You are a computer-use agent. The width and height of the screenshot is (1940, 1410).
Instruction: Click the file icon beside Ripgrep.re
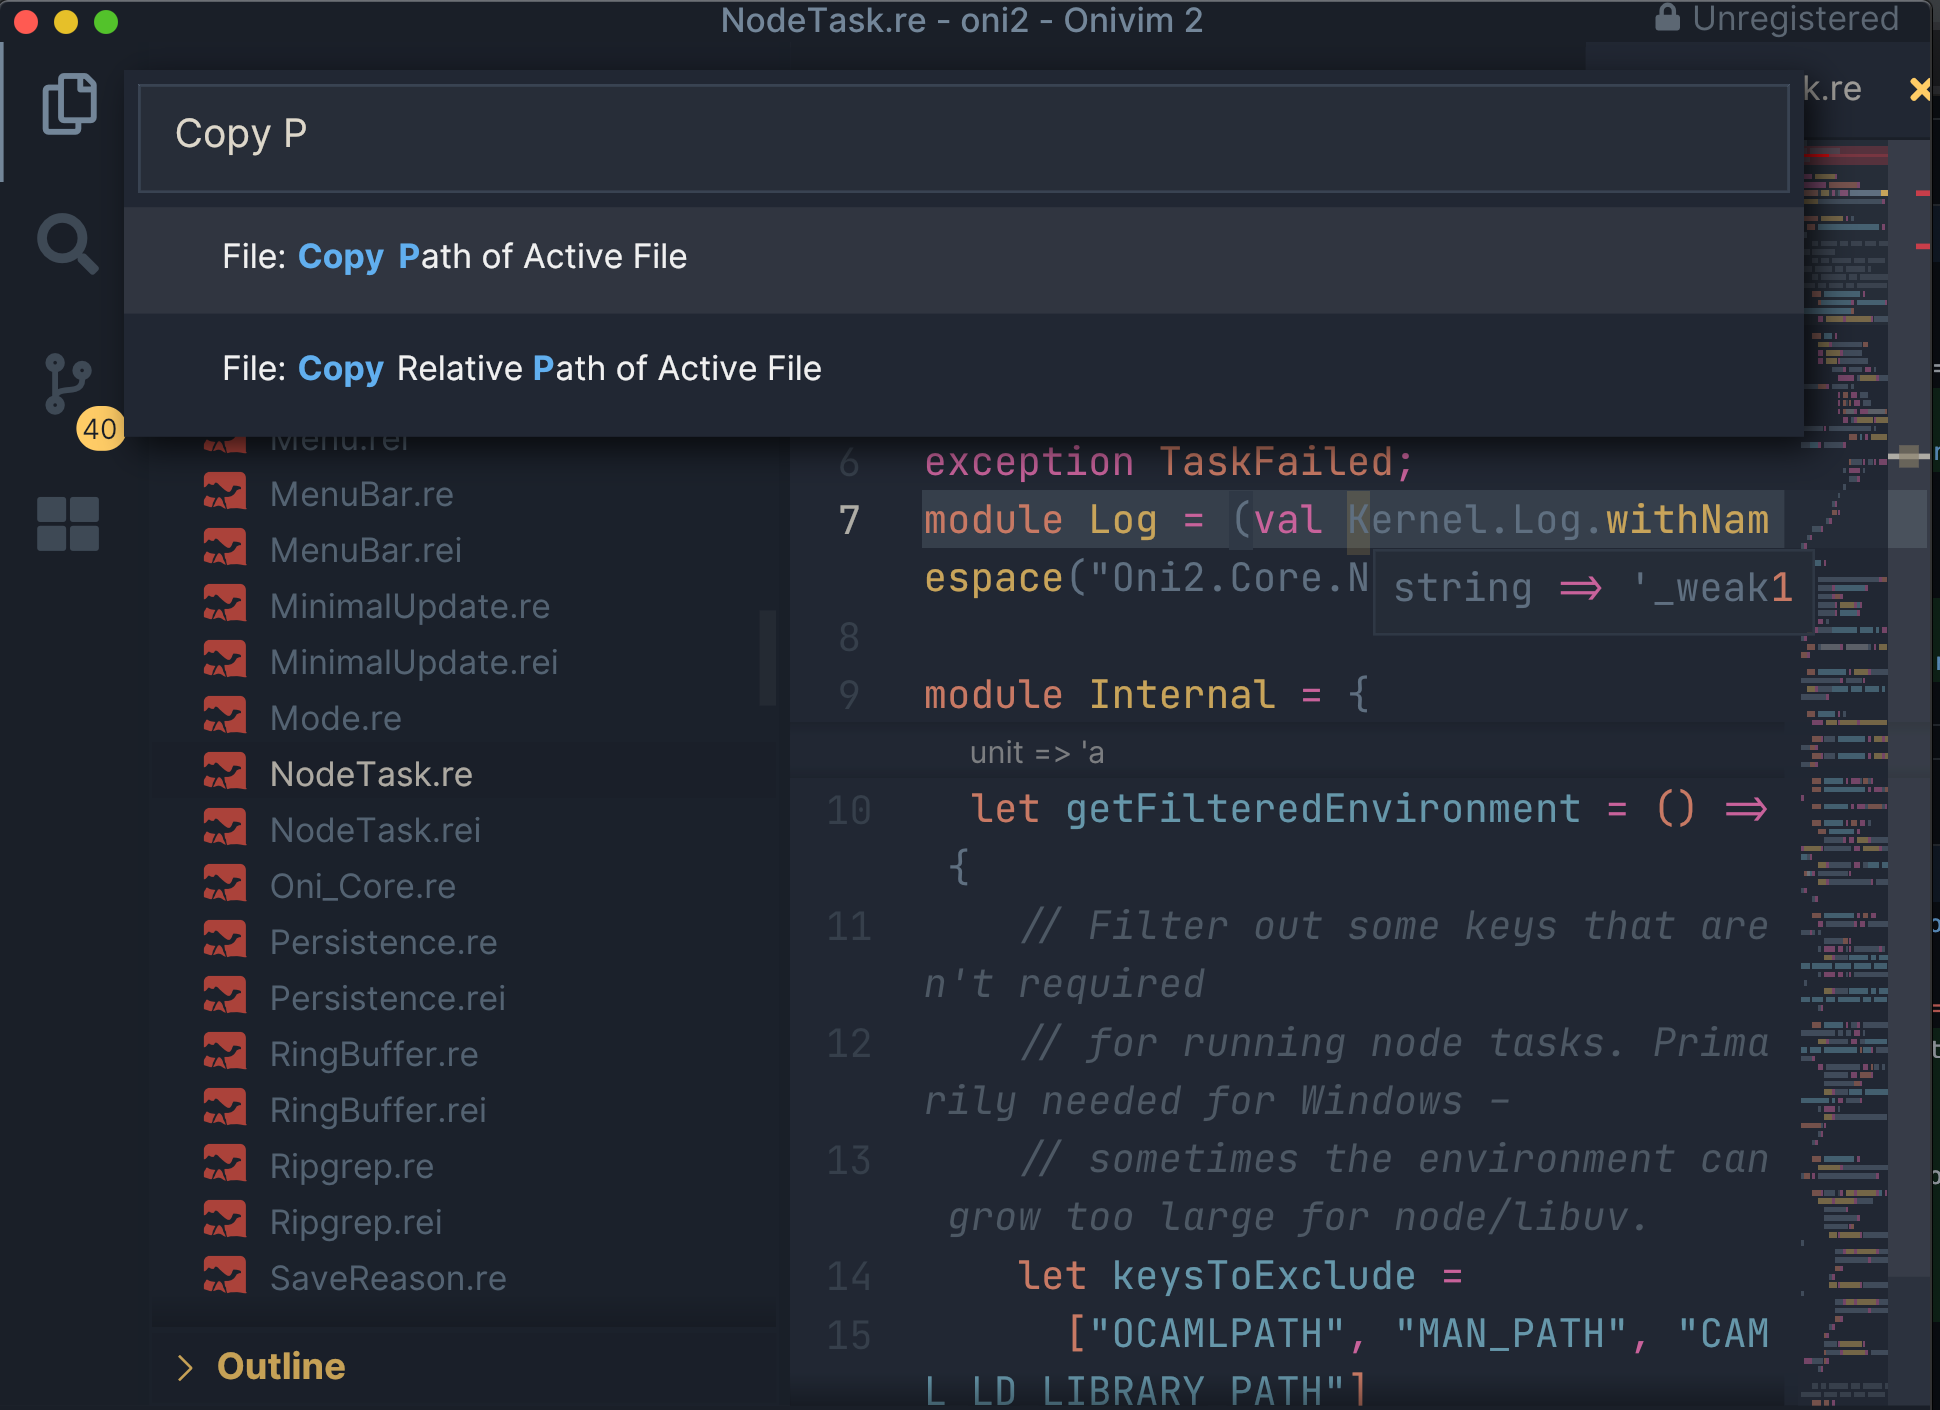pyautogui.click(x=225, y=1163)
